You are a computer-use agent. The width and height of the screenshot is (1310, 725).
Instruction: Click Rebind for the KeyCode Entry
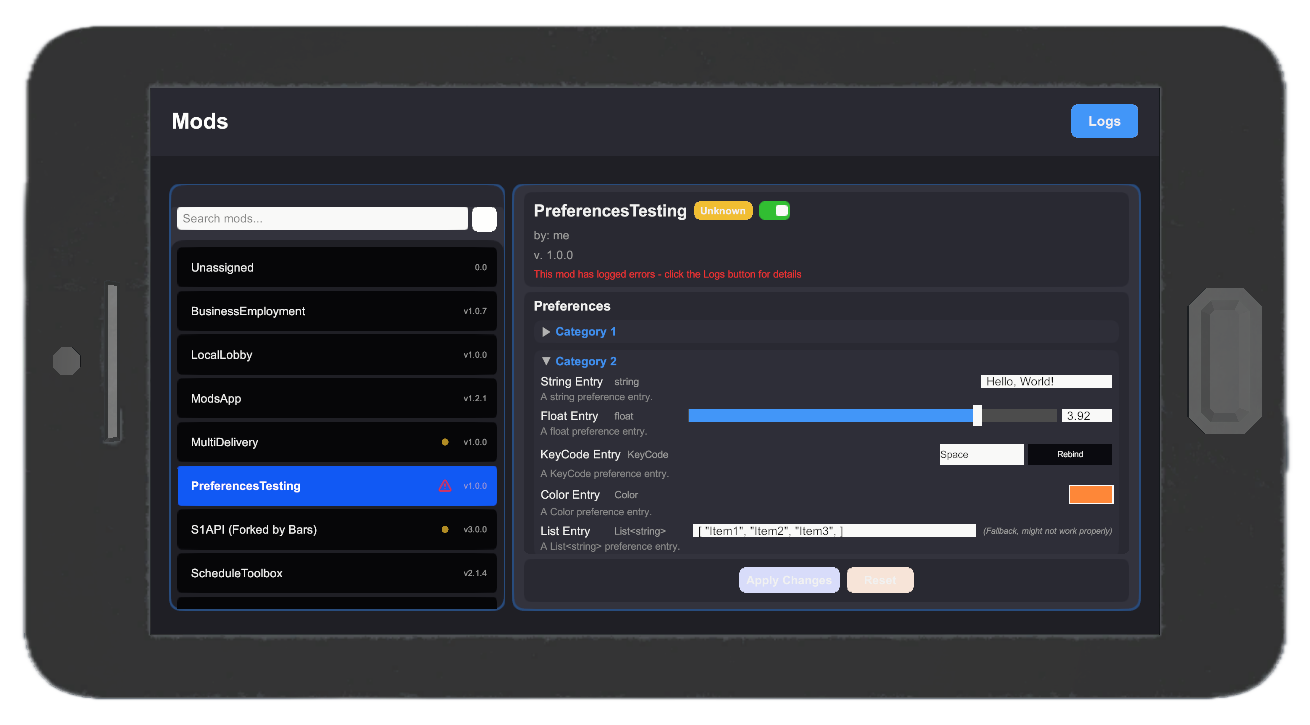1069,454
